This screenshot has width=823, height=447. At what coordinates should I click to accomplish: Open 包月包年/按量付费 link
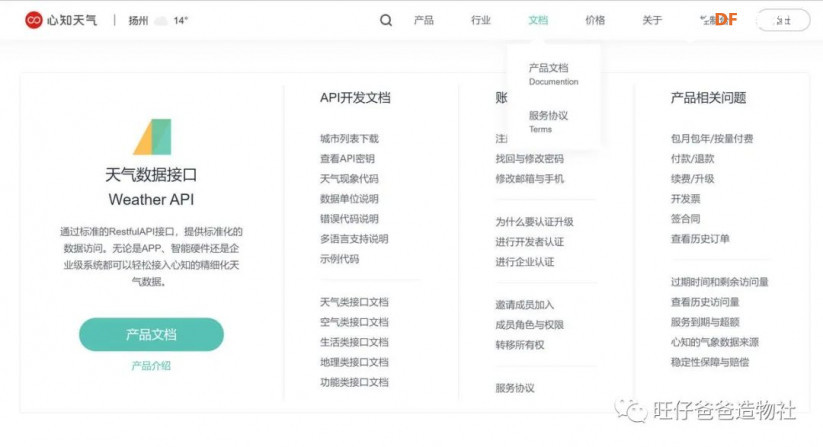pyautogui.click(x=712, y=139)
